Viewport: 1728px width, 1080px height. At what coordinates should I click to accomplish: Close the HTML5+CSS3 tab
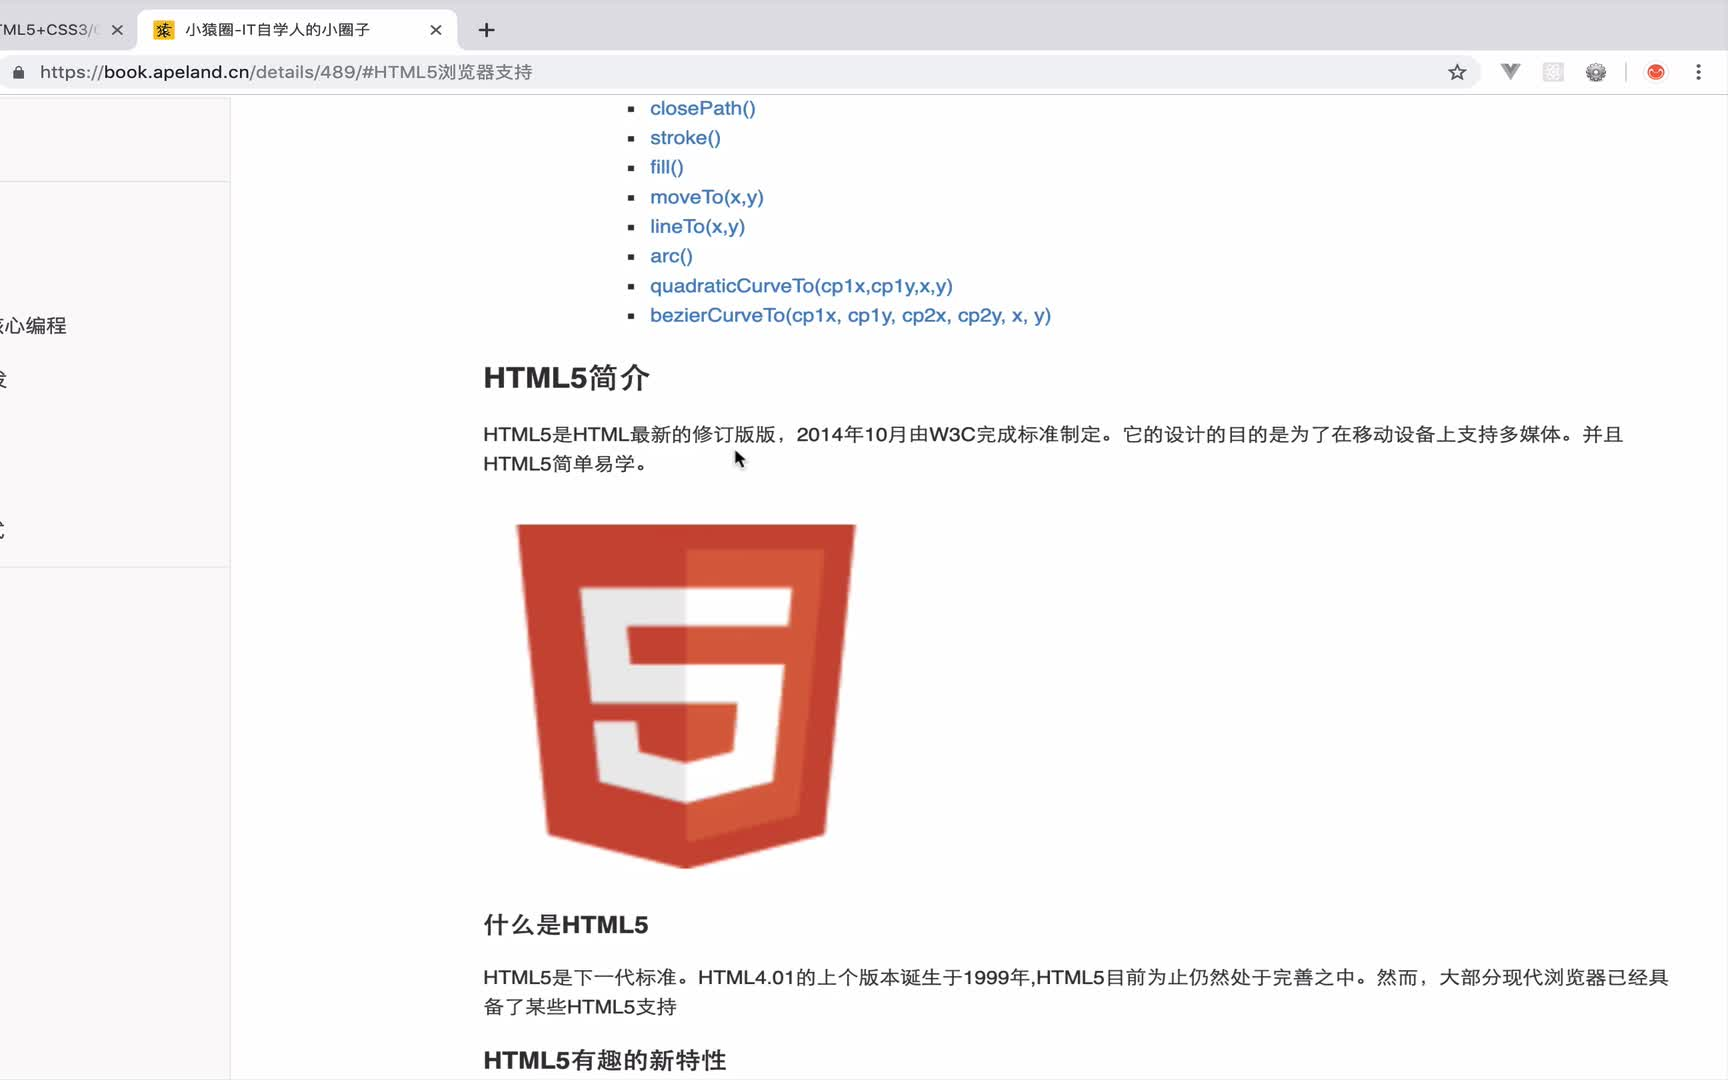(x=117, y=30)
